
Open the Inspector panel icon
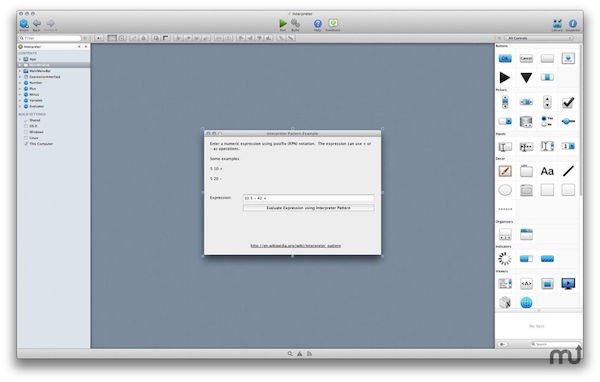click(x=572, y=24)
